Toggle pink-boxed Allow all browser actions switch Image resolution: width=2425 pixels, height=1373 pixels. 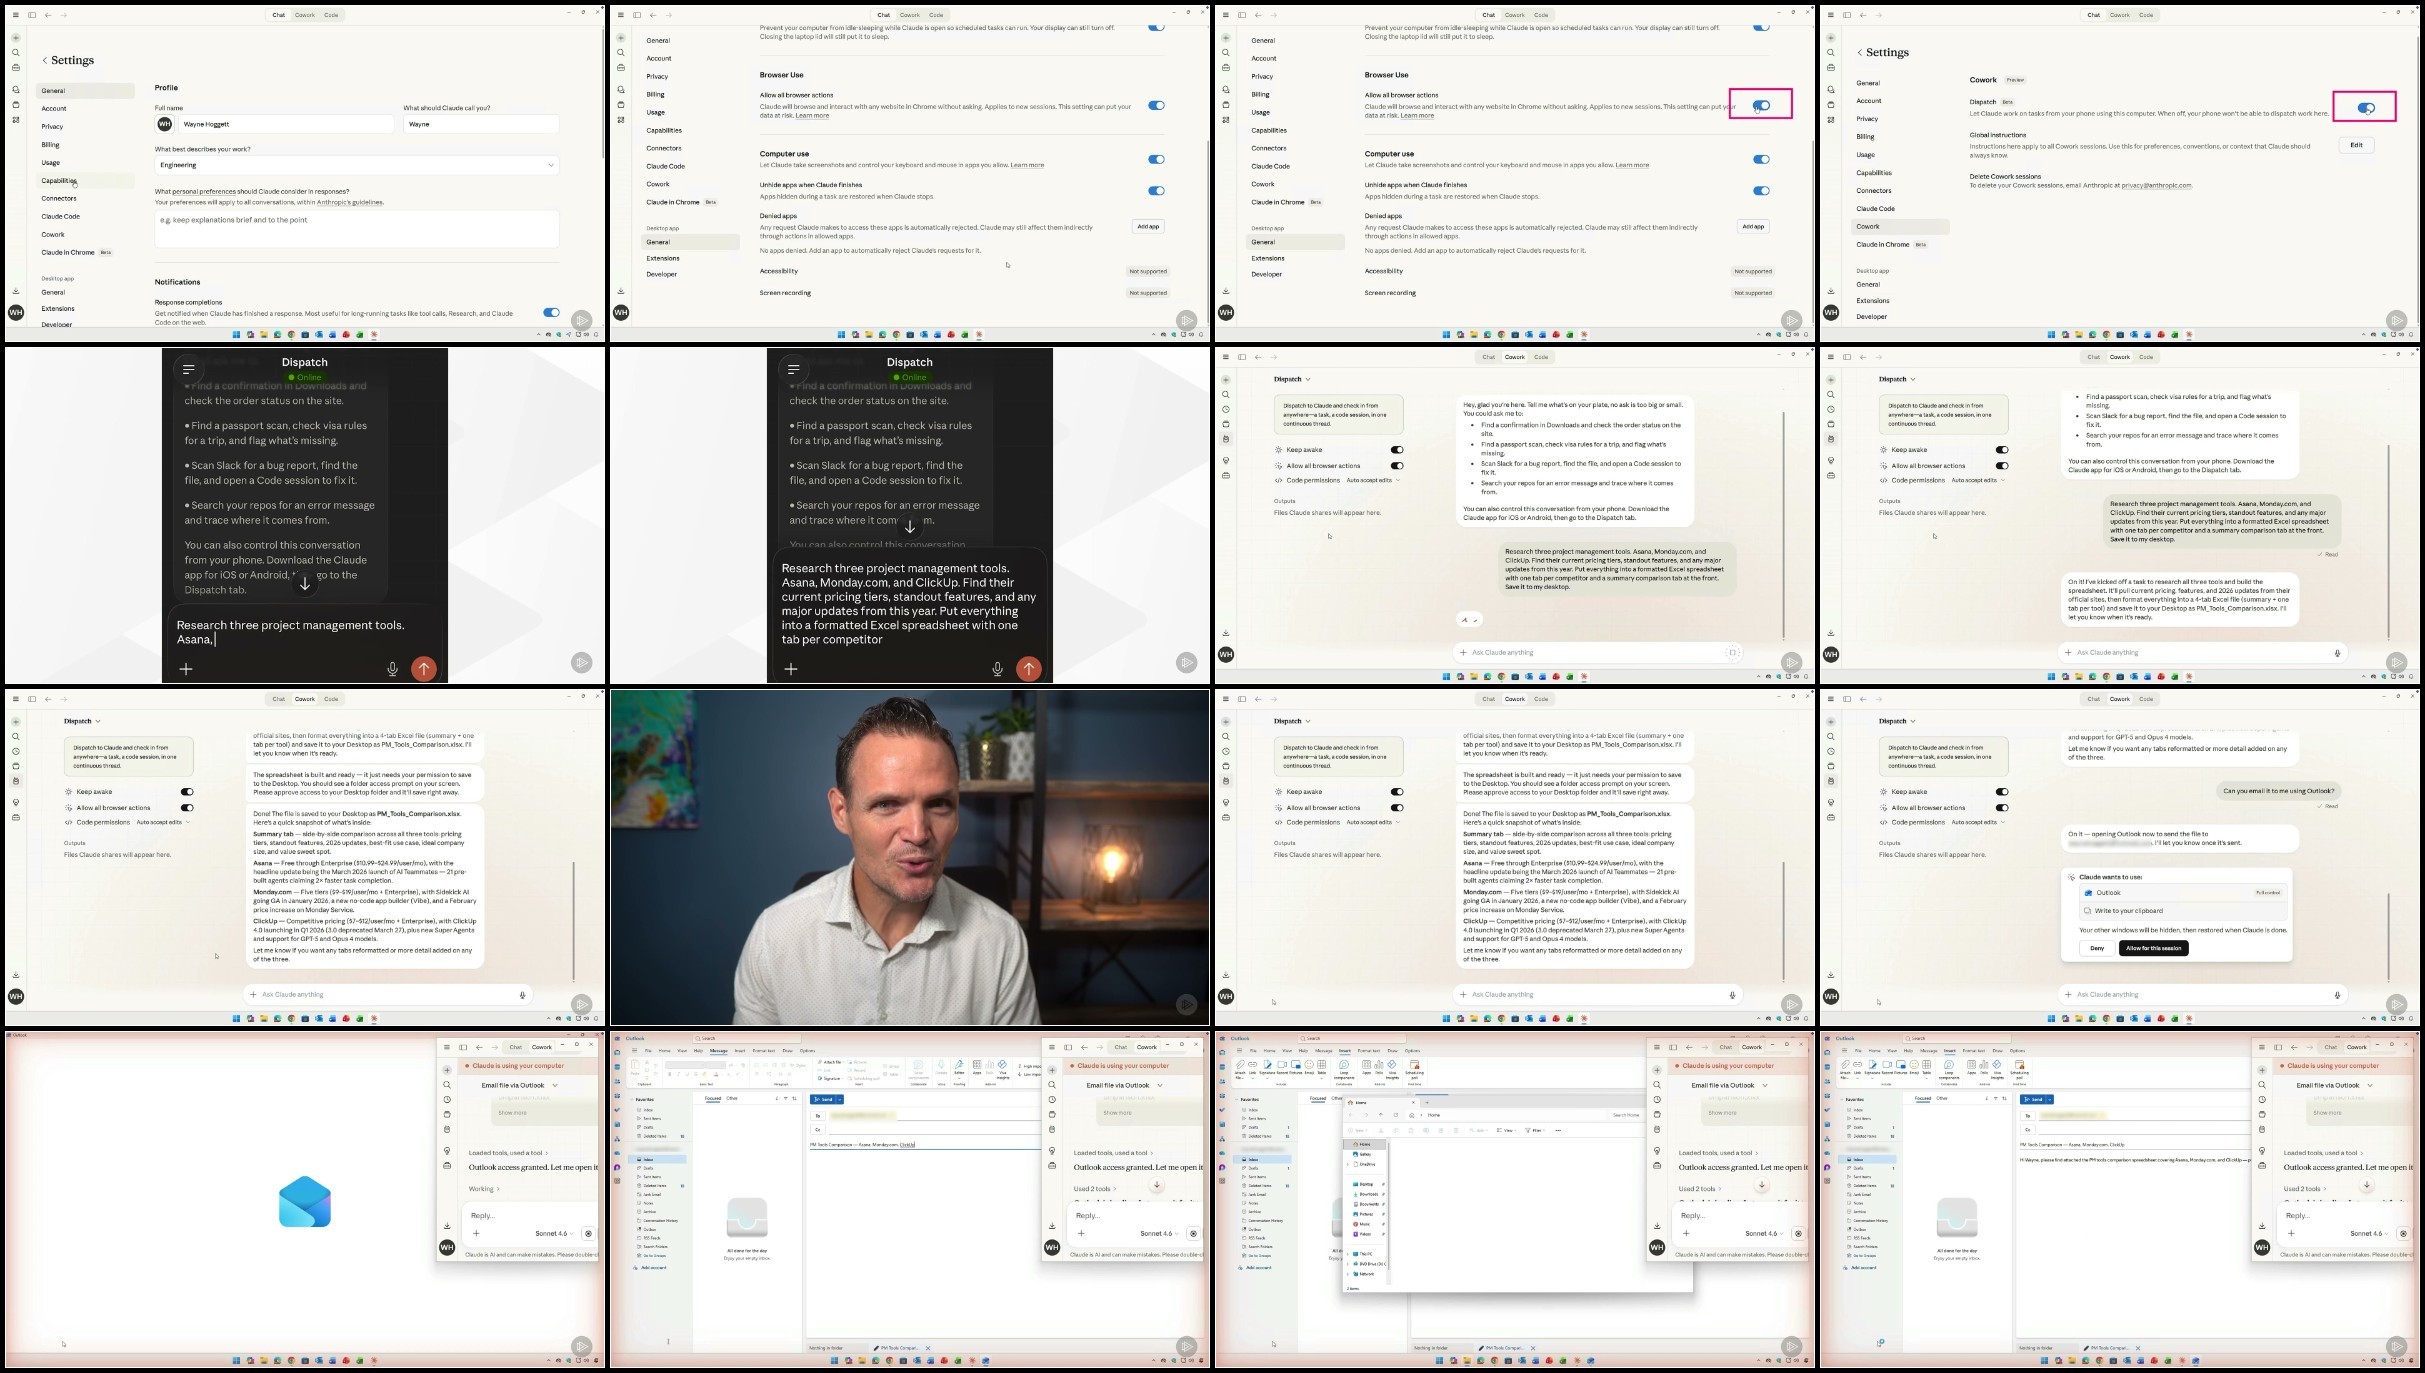click(x=1761, y=105)
